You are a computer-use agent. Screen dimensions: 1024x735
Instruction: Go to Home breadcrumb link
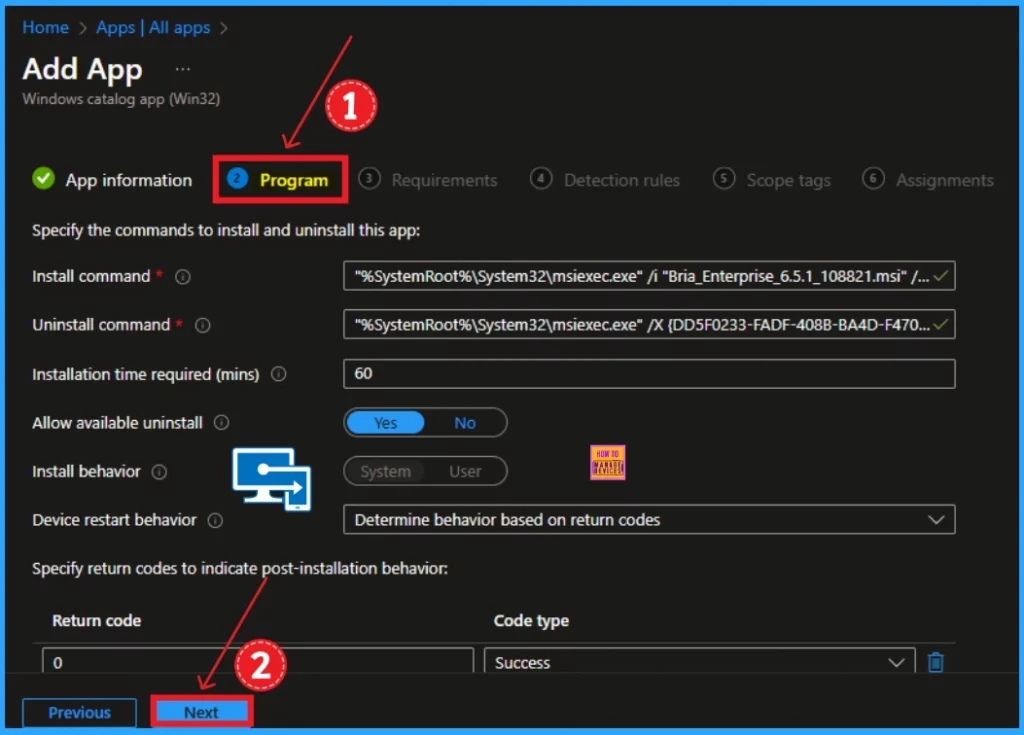(45, 28)
